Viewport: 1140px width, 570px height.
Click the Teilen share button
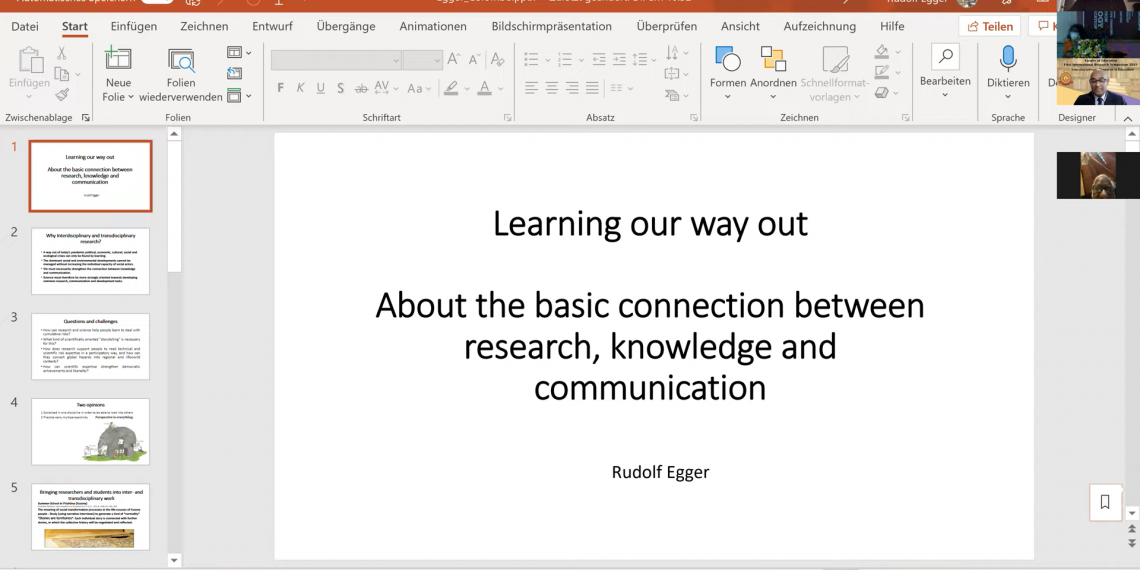click(x=990, y=26)
